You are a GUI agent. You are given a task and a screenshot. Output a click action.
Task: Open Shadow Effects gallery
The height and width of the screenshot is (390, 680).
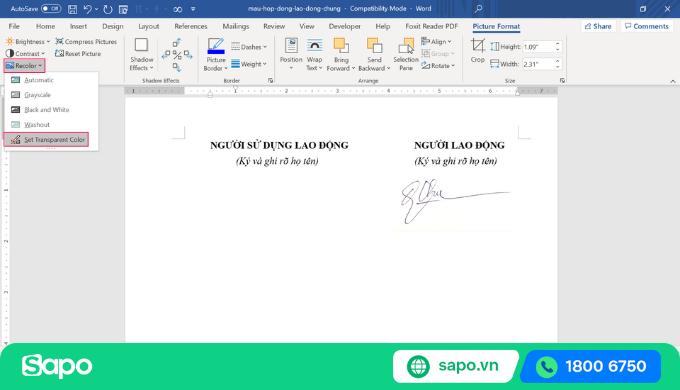point(142,55)
